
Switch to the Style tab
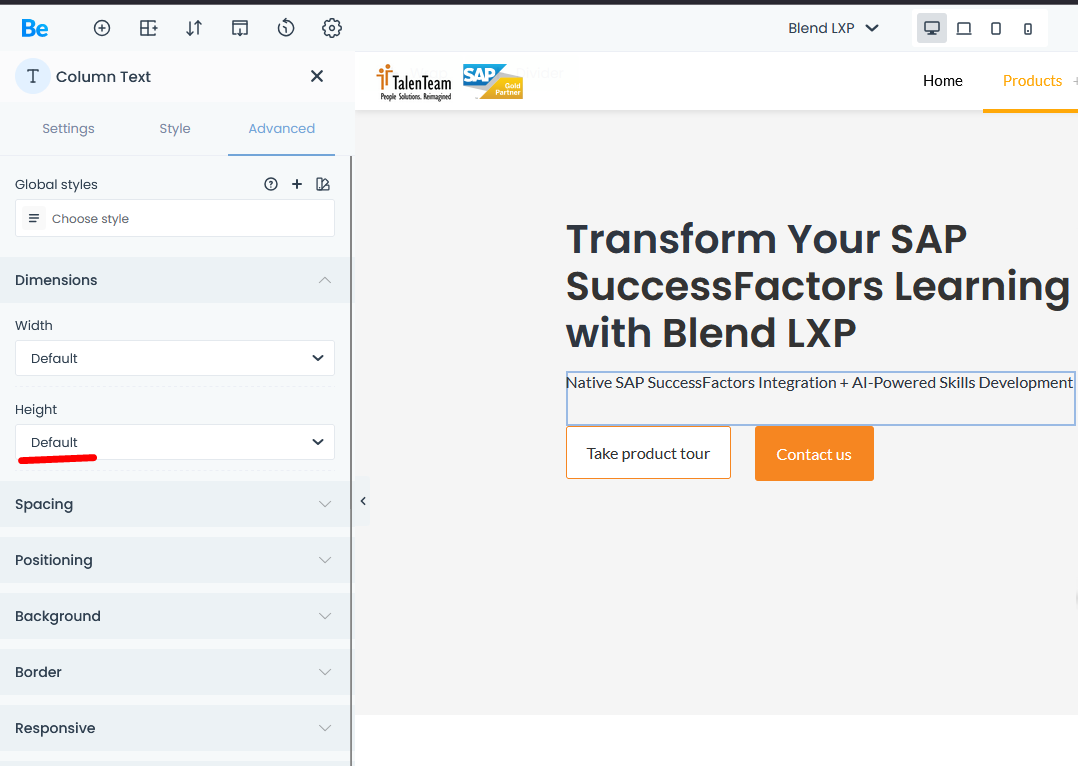(175, 128)
